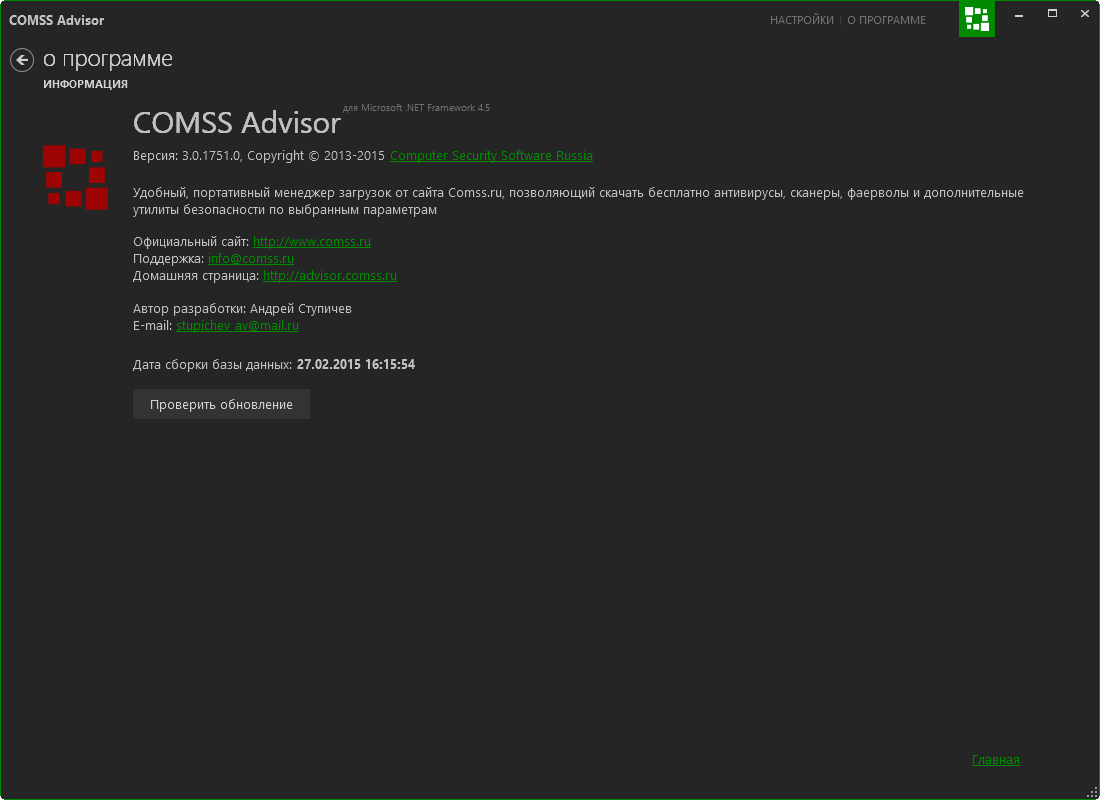Image resolution: width=1100 pixels, height=800 pixels.
Task: Minimize the COMSS Advisor window
Action: pyautogui.click(x=1019, y=15)
